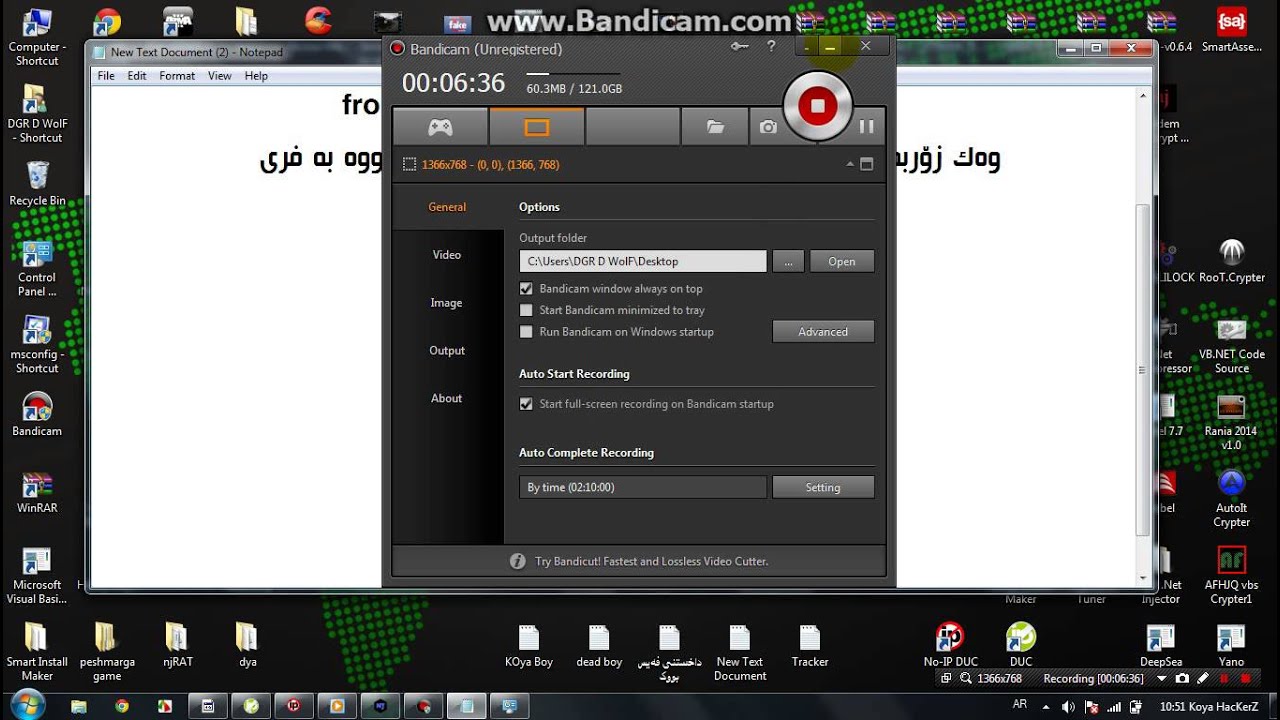Viewport: 1280px width, 720px height.
Task: Capture a screenshot with the camera icon
Action: (x=767, y=127)
